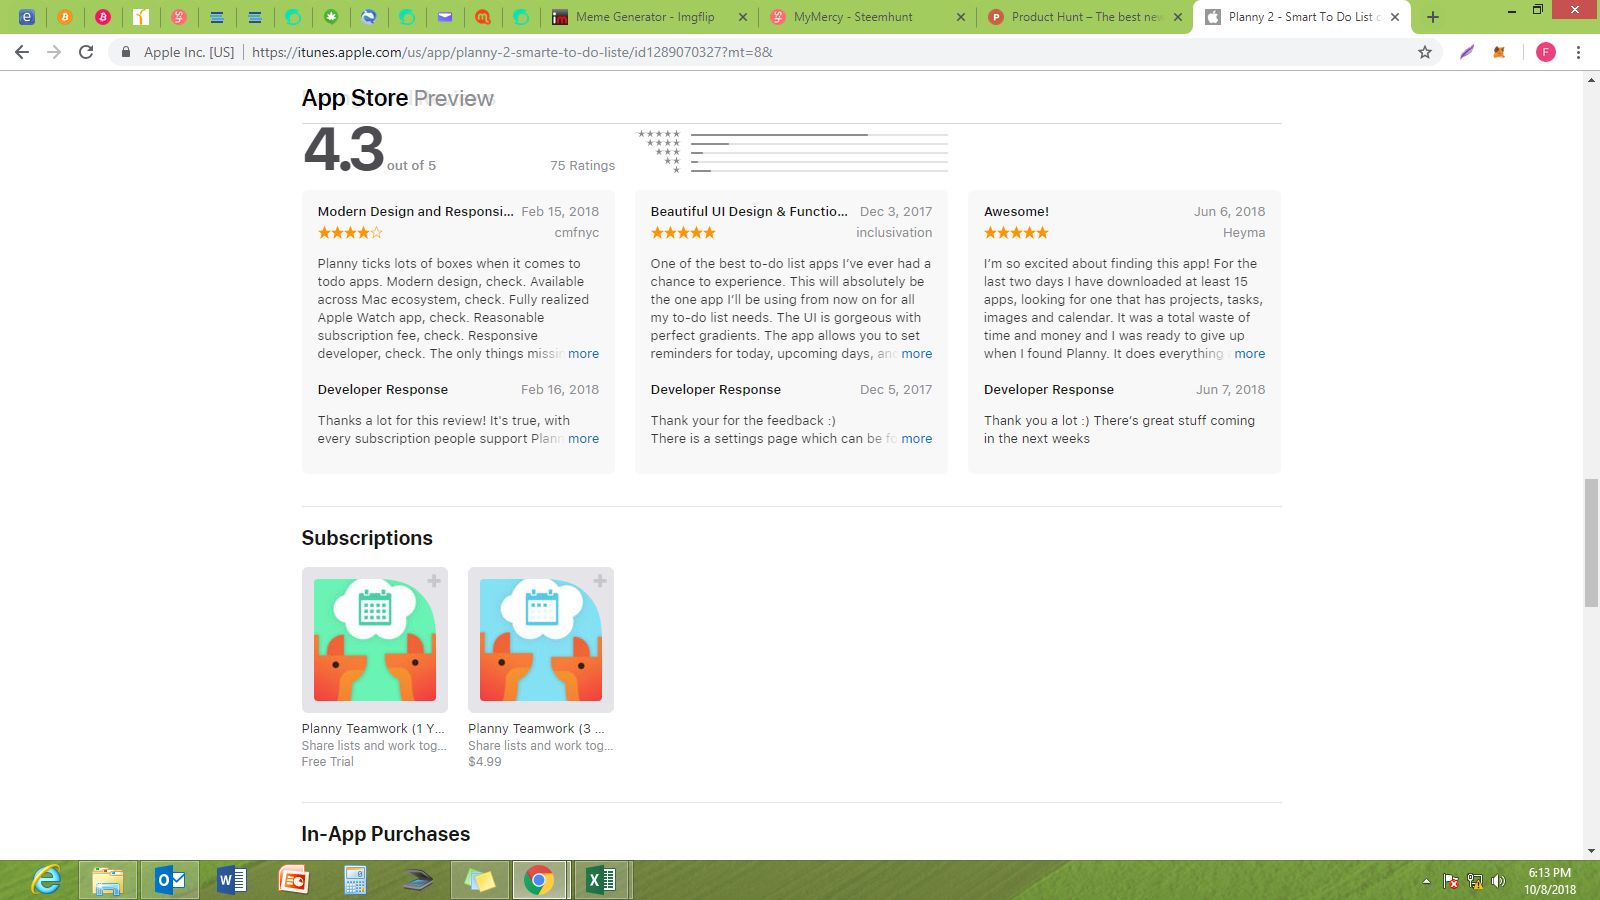Open the 'Awesome!' review title
The width and height of the screenshot is (1600, 900).
[x=1017, y=212]
